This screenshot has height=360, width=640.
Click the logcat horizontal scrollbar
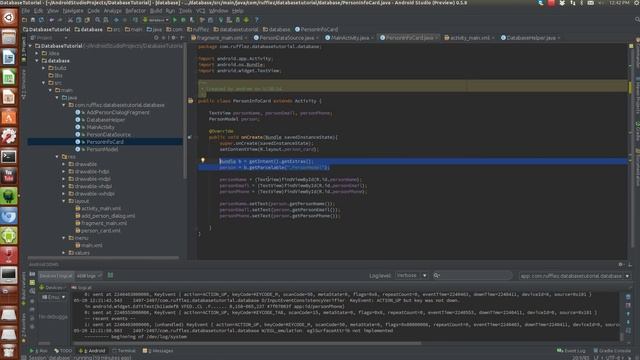click(247, 343)
